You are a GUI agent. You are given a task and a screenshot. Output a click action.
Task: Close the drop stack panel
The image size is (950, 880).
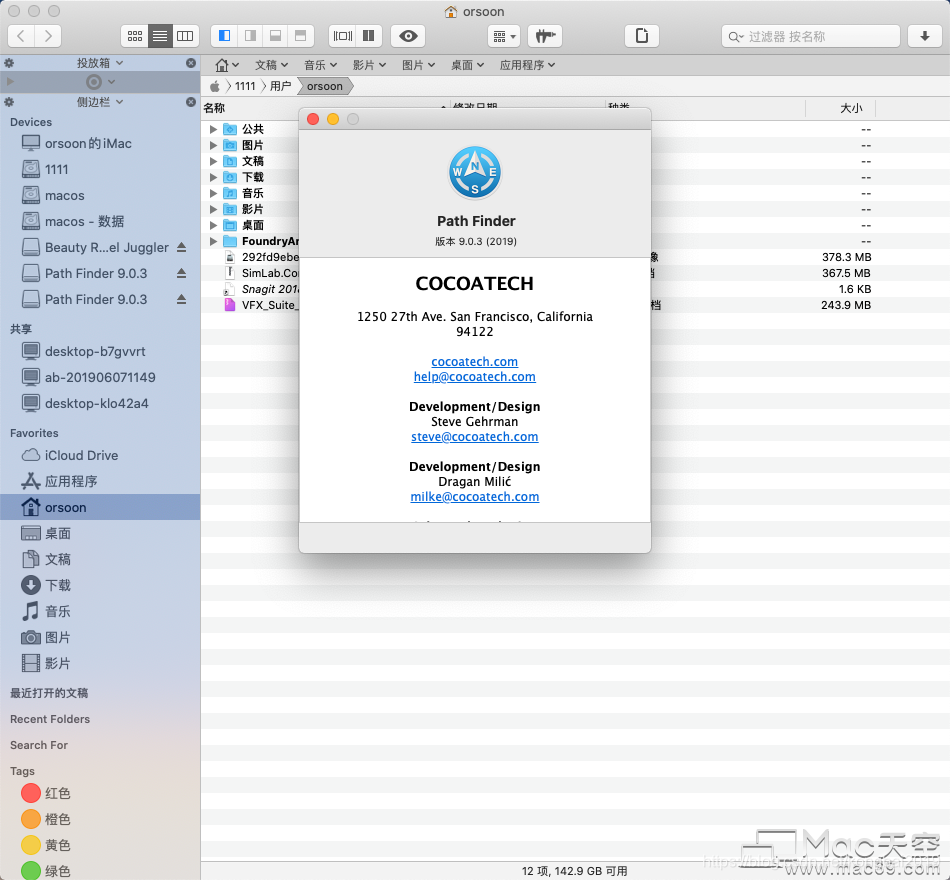(191, 63)
